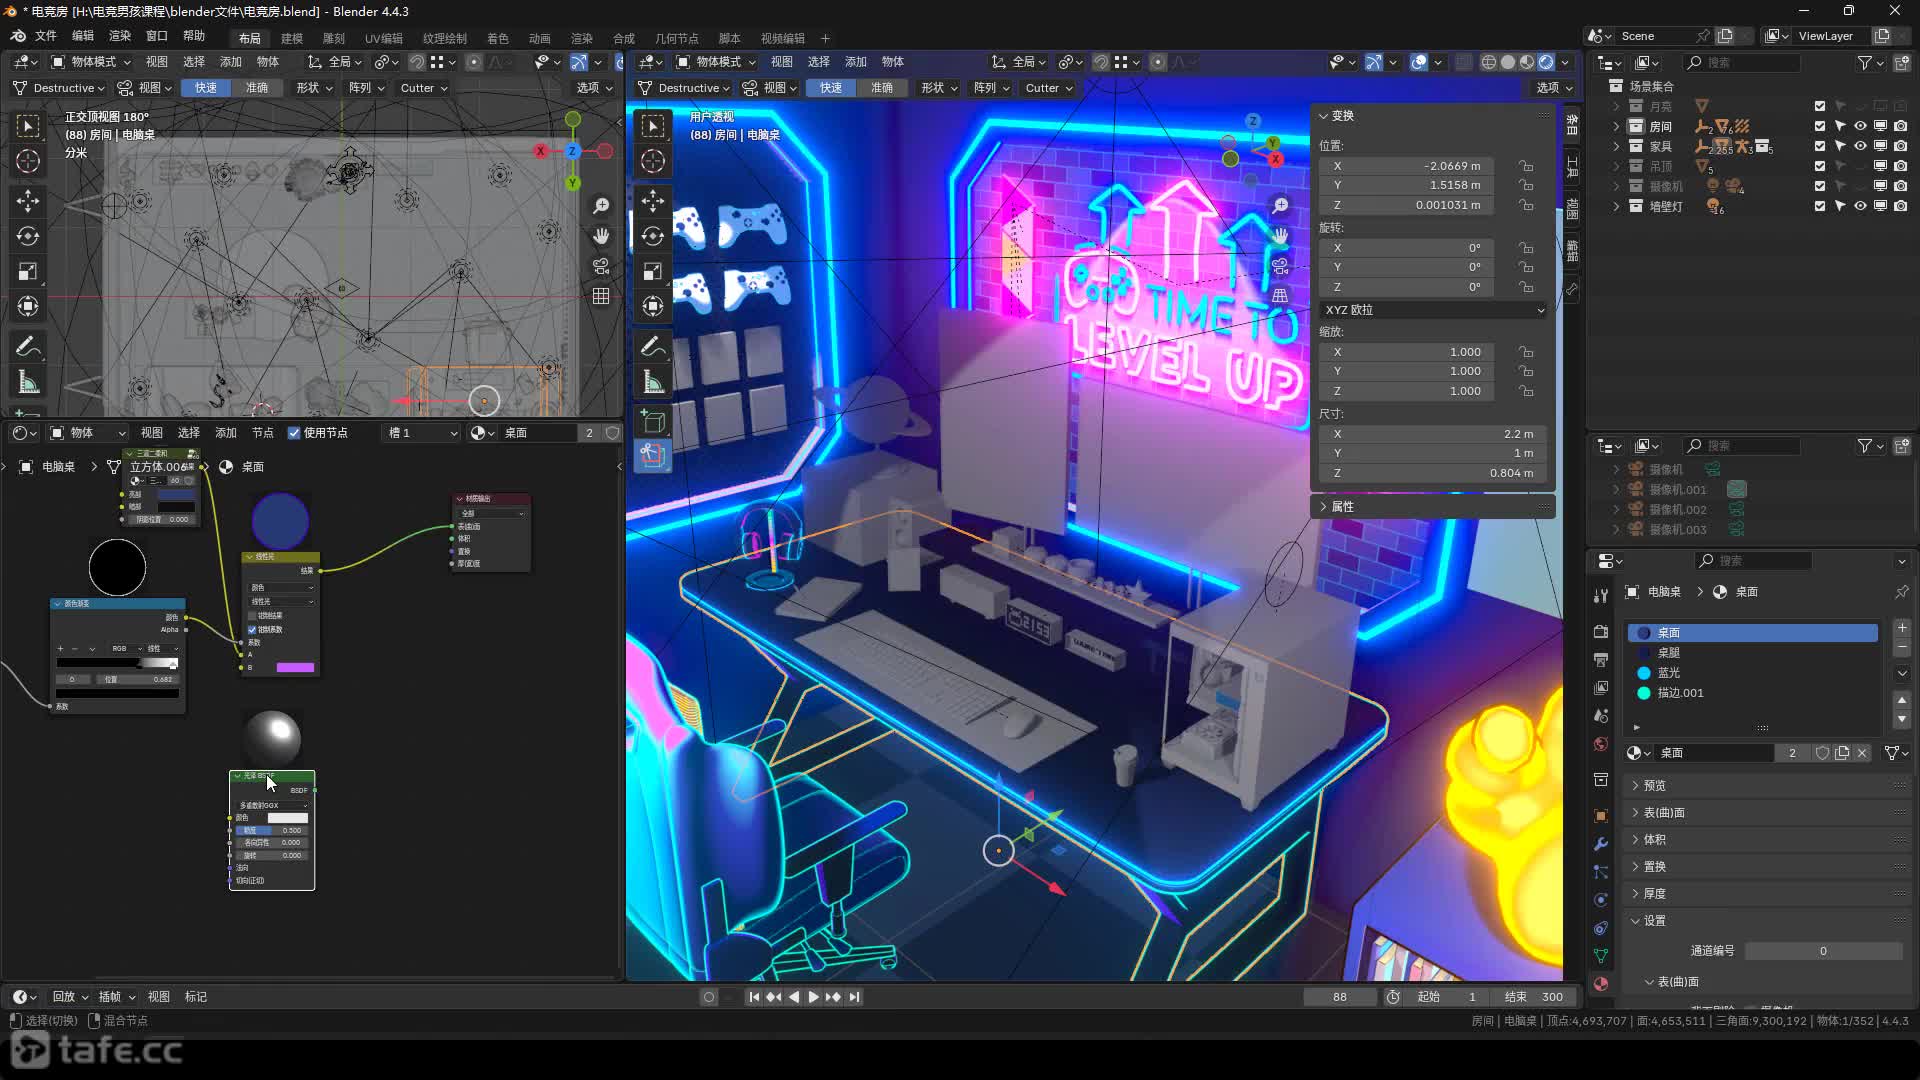Open the Material properties tab
Screen dimensions: 1920x1080
(1601, 984)
